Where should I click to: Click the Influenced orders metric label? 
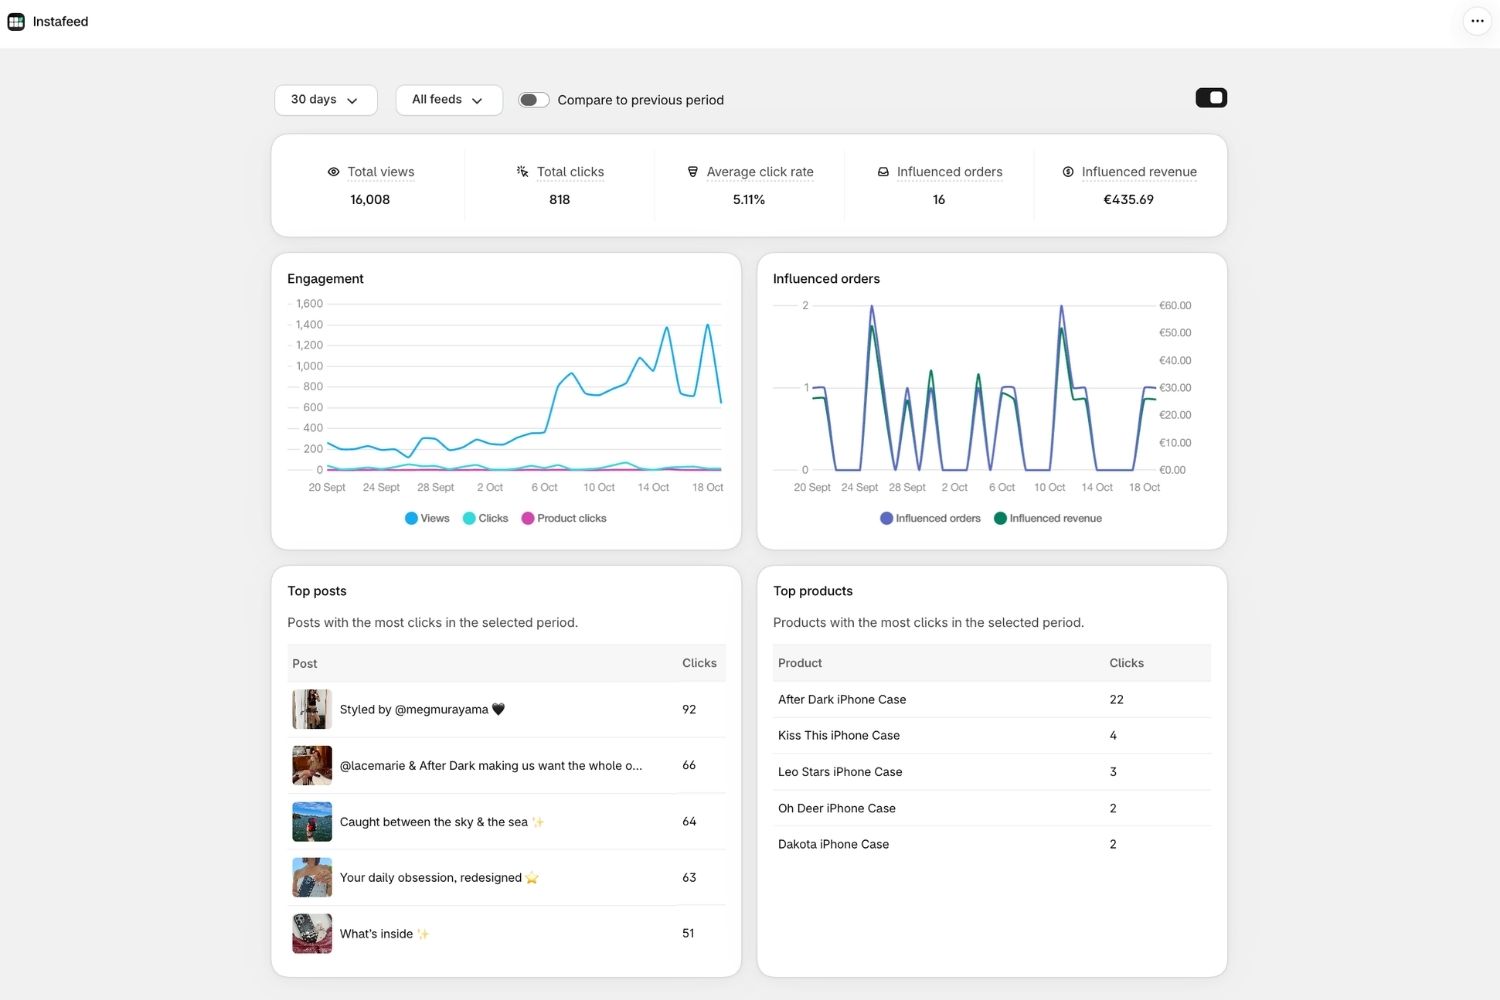(x=950, y=172)
